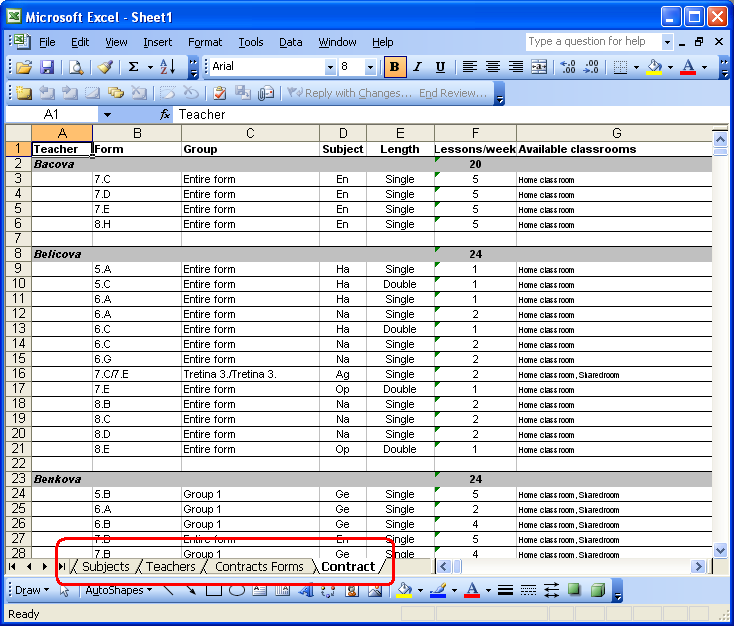Click the Save icon in the toolbar
The image size is (734, 626).
[x=47, y=67]
